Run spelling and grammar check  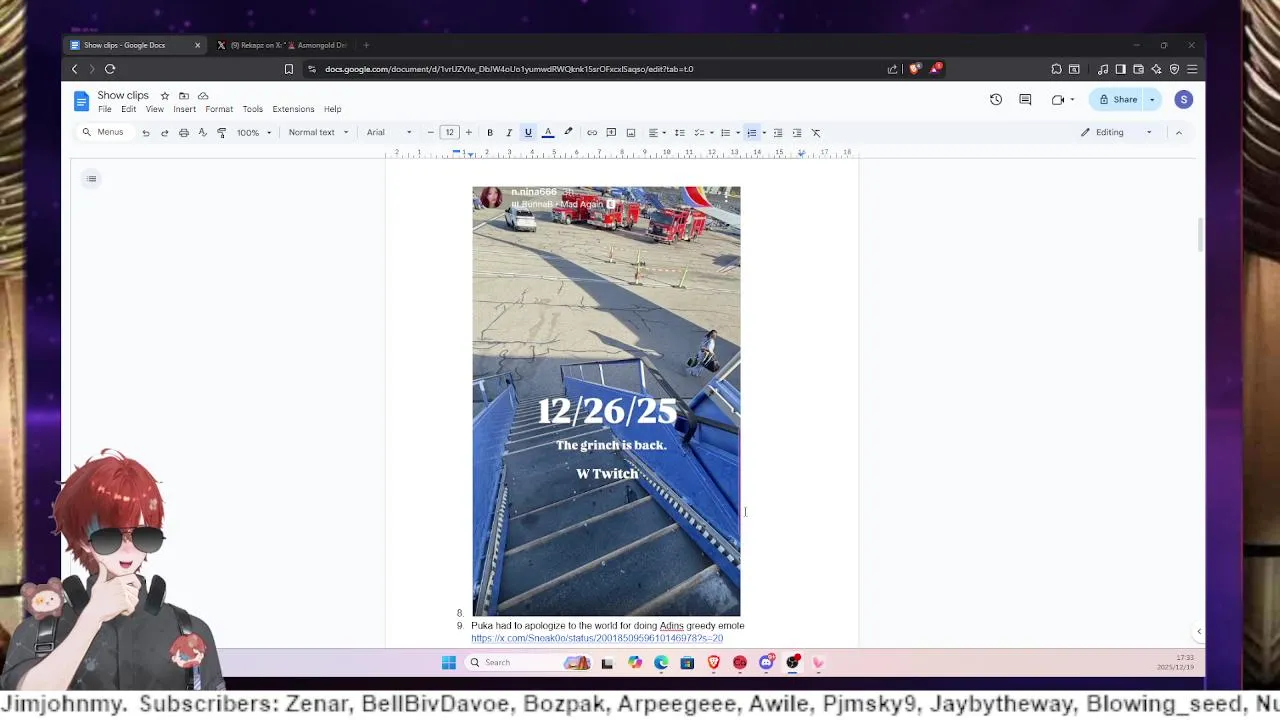click(203, 133)
